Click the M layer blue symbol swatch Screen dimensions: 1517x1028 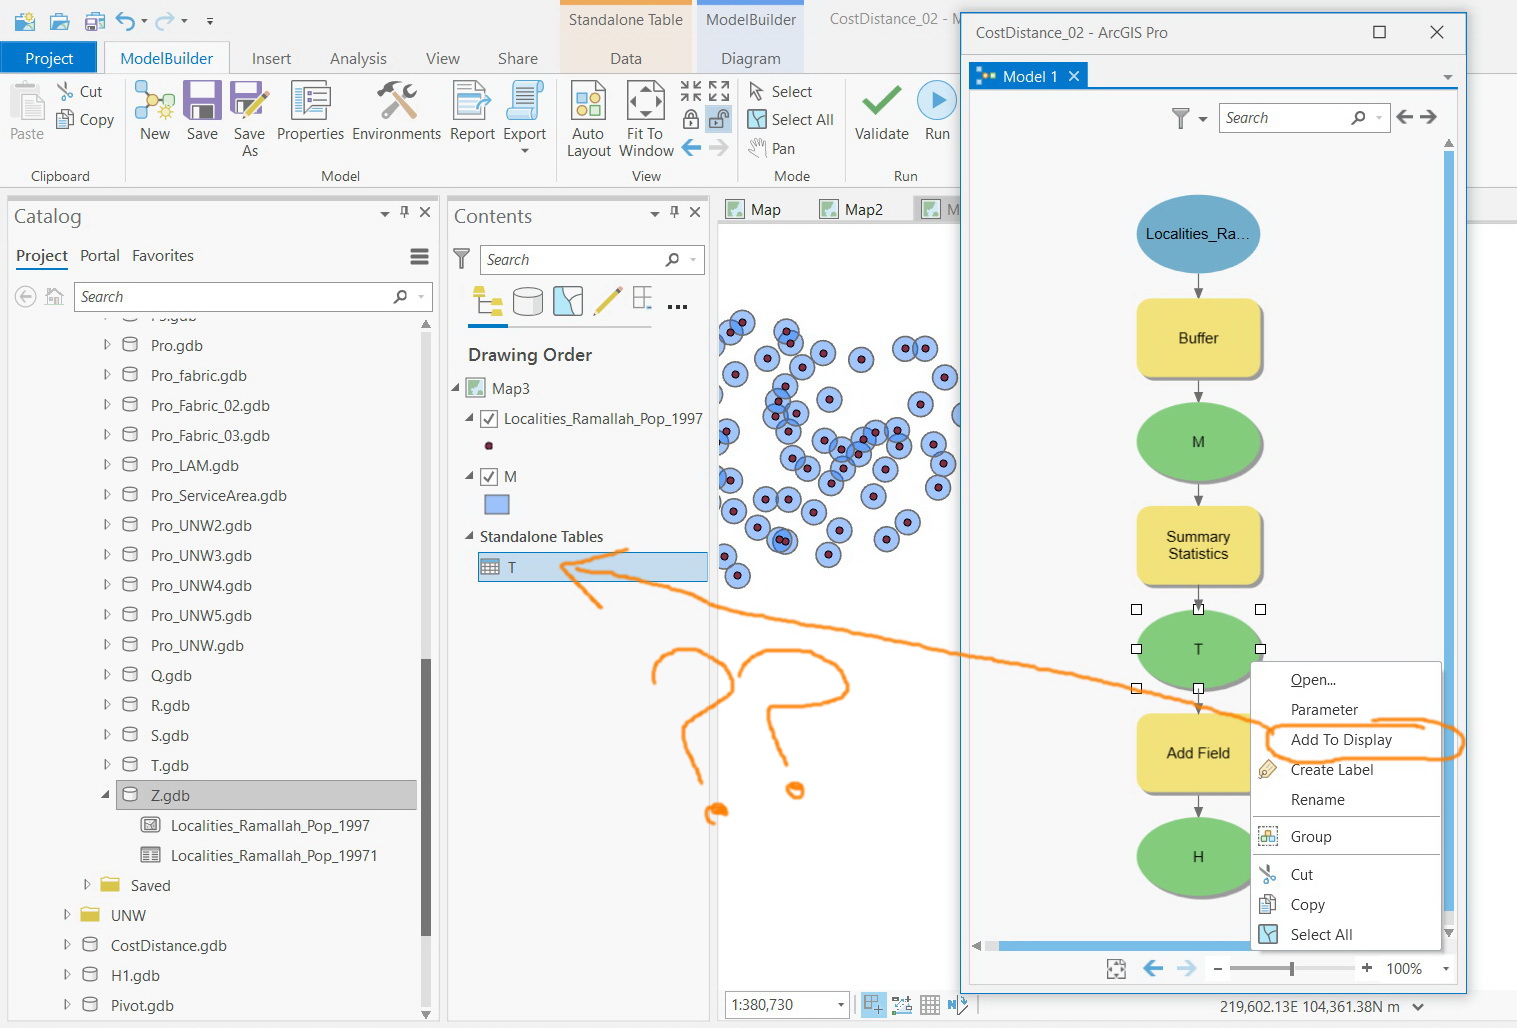497,505
